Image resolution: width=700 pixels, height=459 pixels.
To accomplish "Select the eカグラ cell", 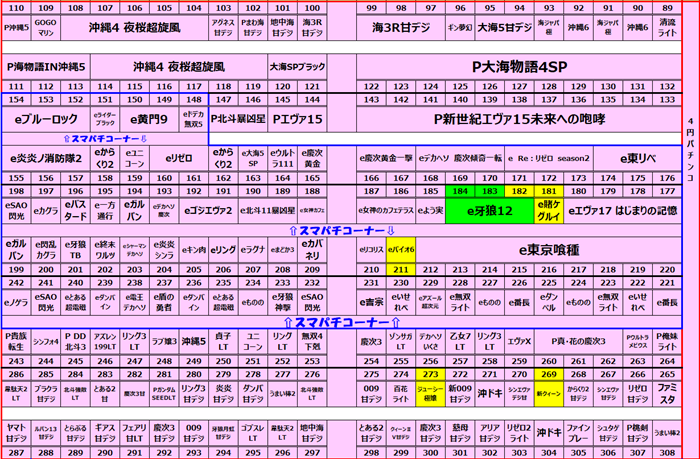I will coord(46,211).
